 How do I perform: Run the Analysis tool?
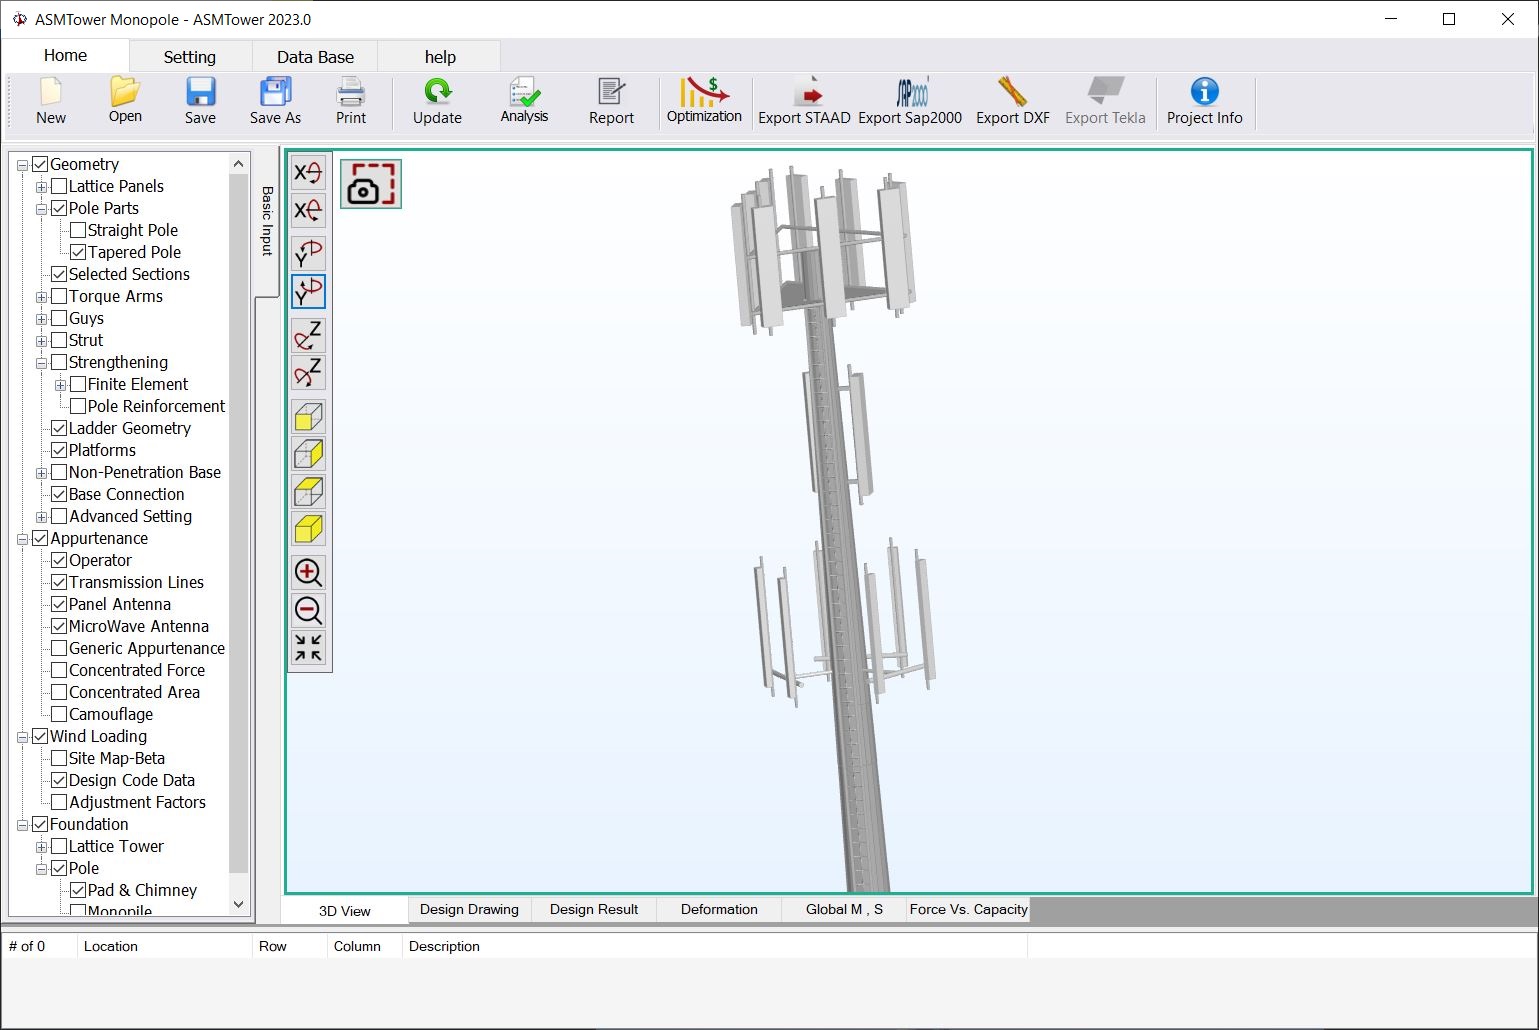pos(523,100)
